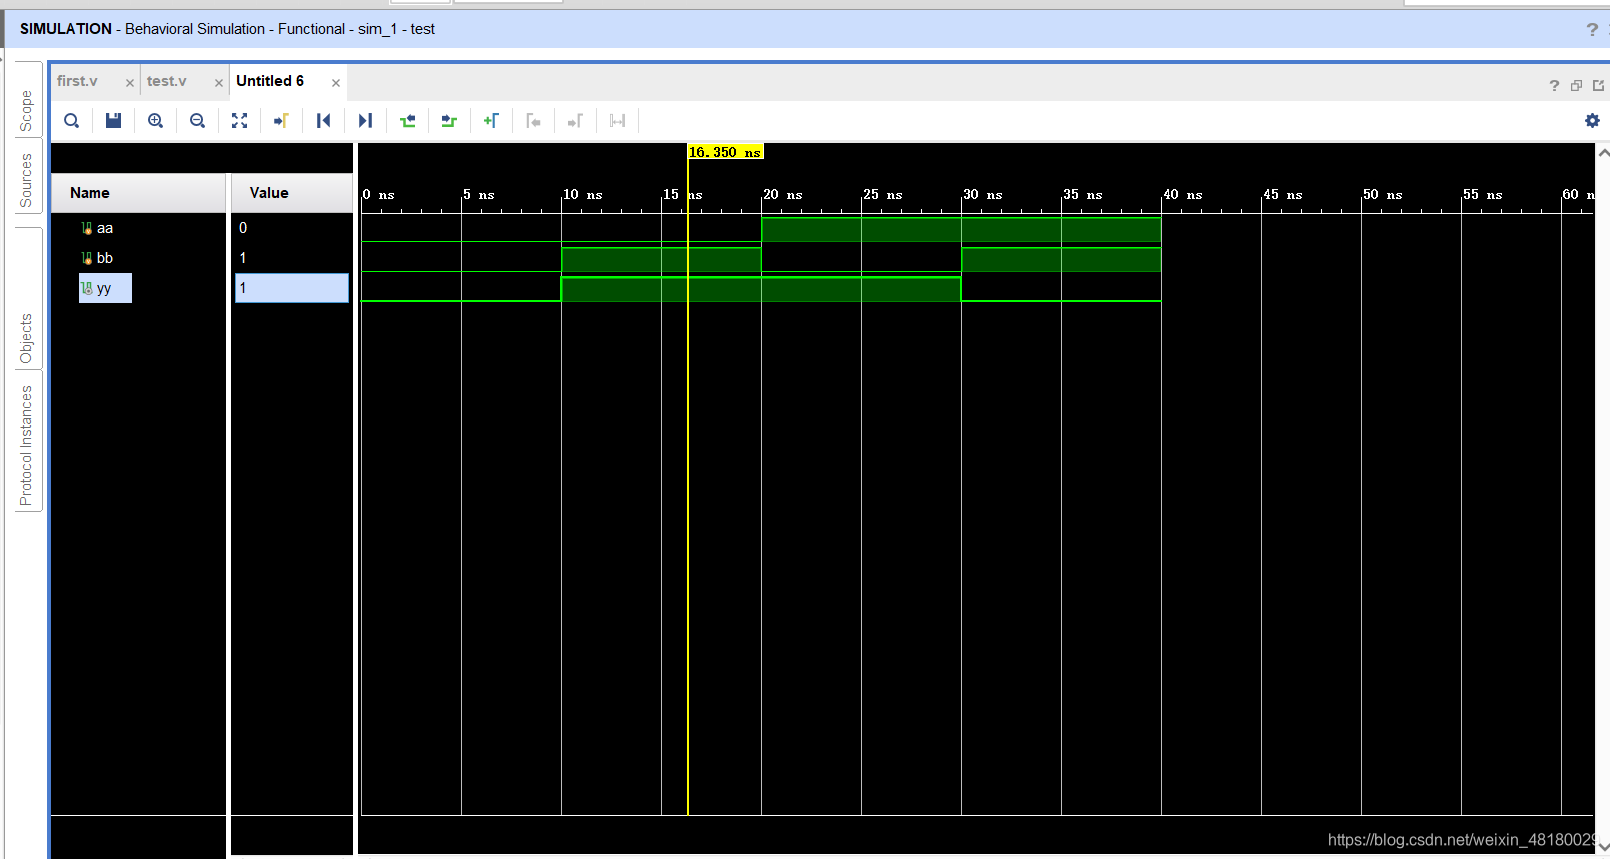Viewport: 1610px width, 859px height.
Task: Click the 16.350 ns cursor label
Action: (726, 152)
